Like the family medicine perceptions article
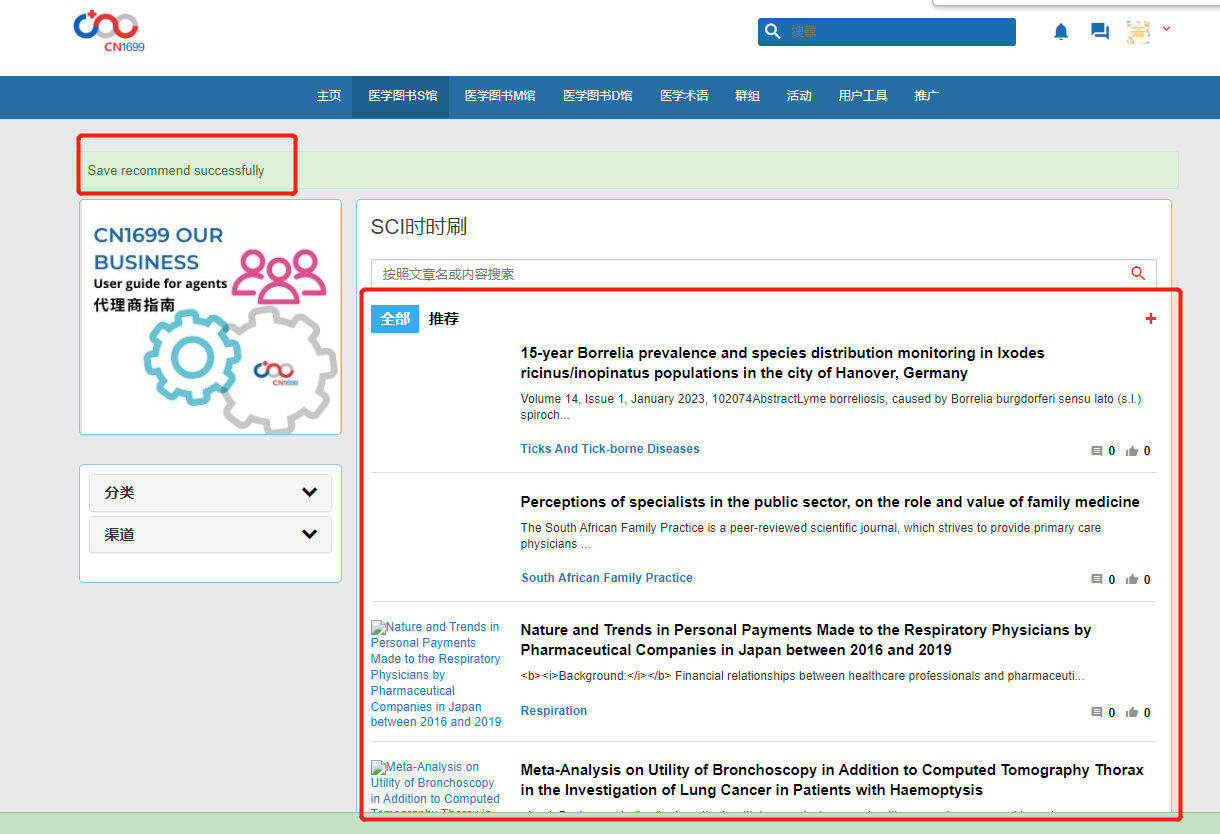Viewport: 1220px width, 834px height. (1132, 580)
